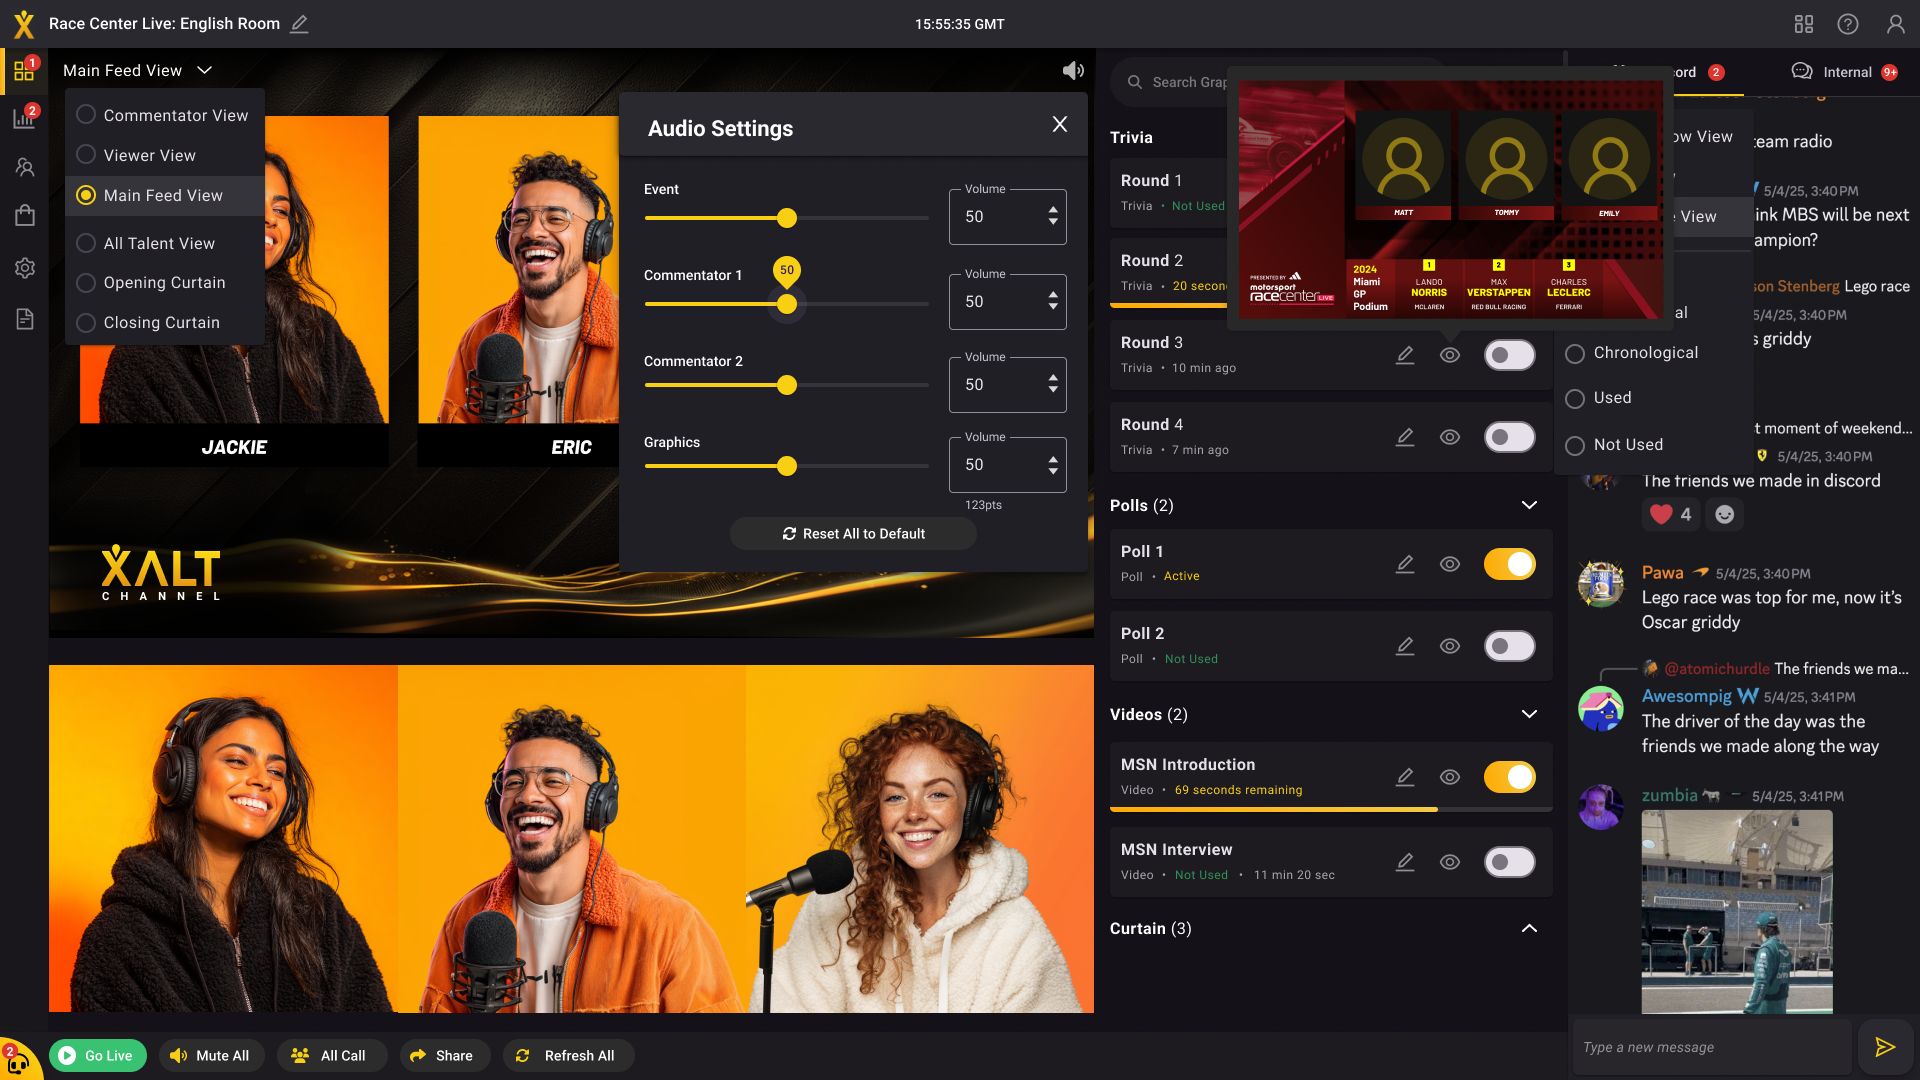The height and width of the screenshot is (1080, 1920).
Task: Send message with the arrow icon
Action: 1885,1047
